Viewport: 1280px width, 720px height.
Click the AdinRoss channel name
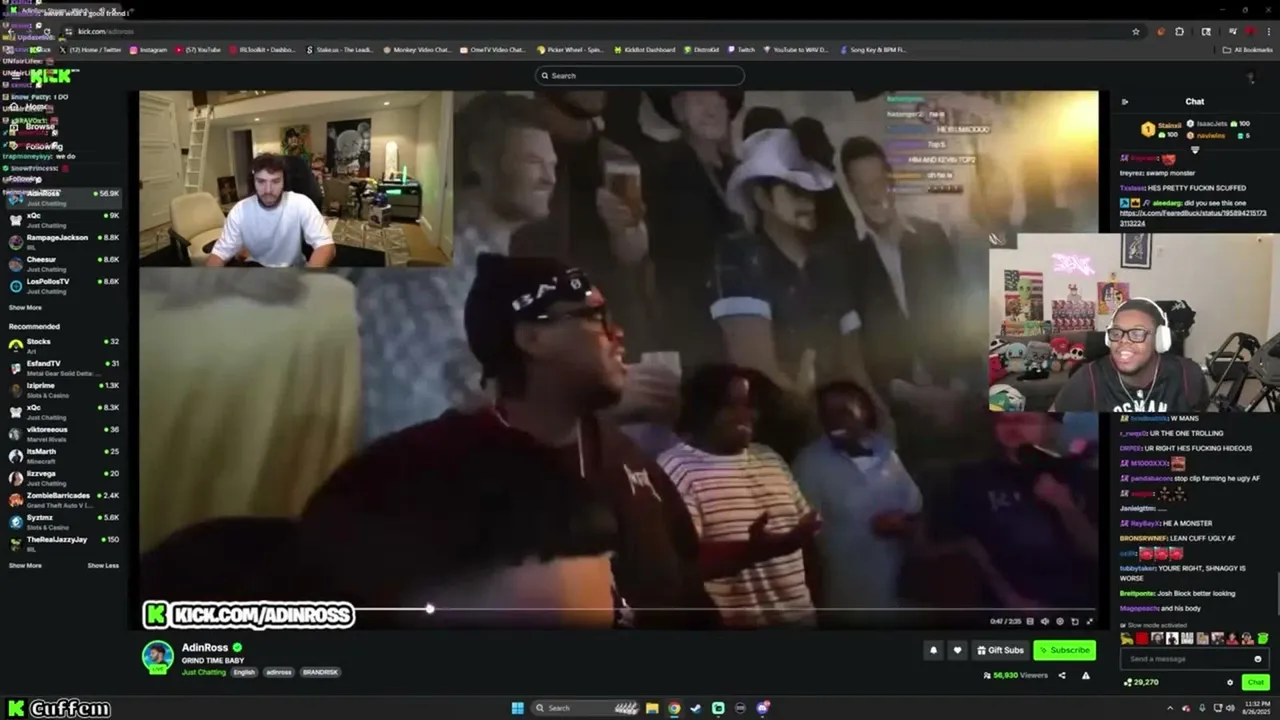click(205, 648)
